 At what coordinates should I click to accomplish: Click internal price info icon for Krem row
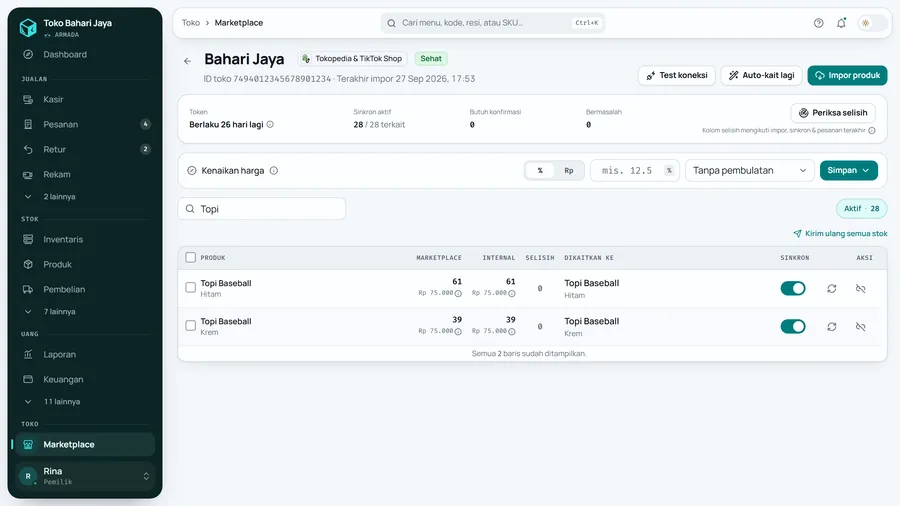point(511,332)
